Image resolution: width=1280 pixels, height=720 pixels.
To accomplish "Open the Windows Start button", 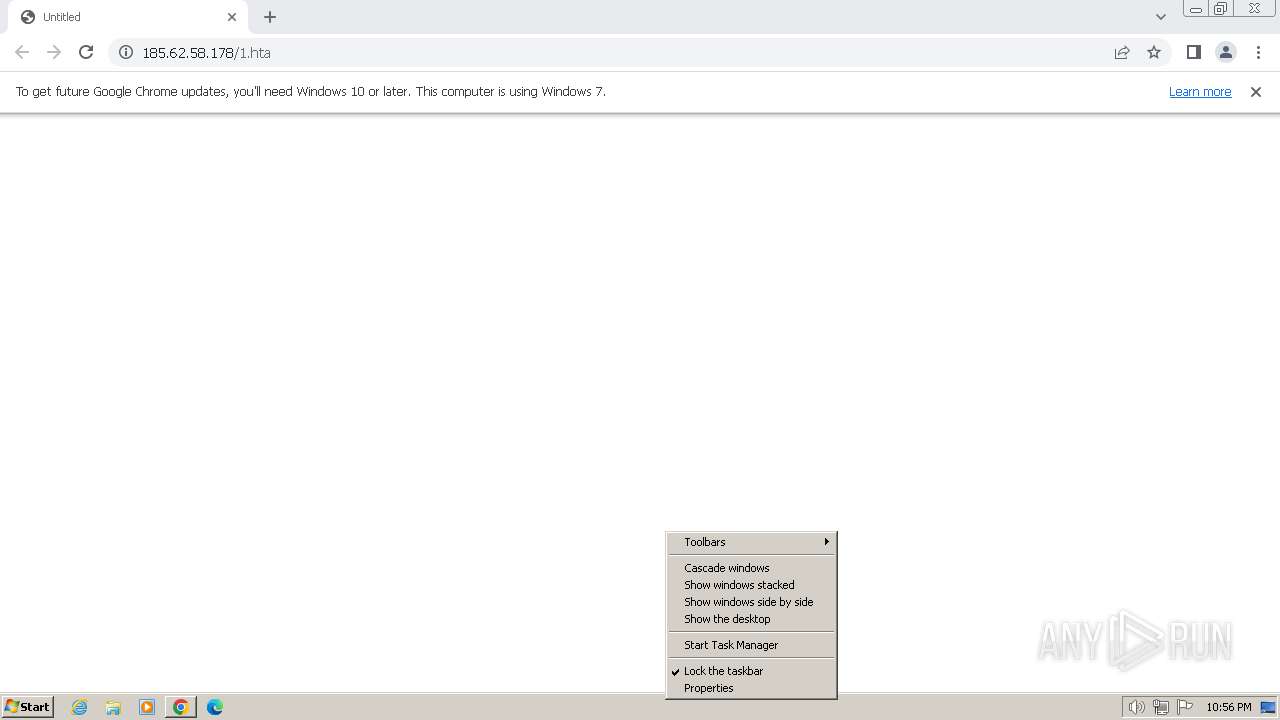I will tap(27, 707).
